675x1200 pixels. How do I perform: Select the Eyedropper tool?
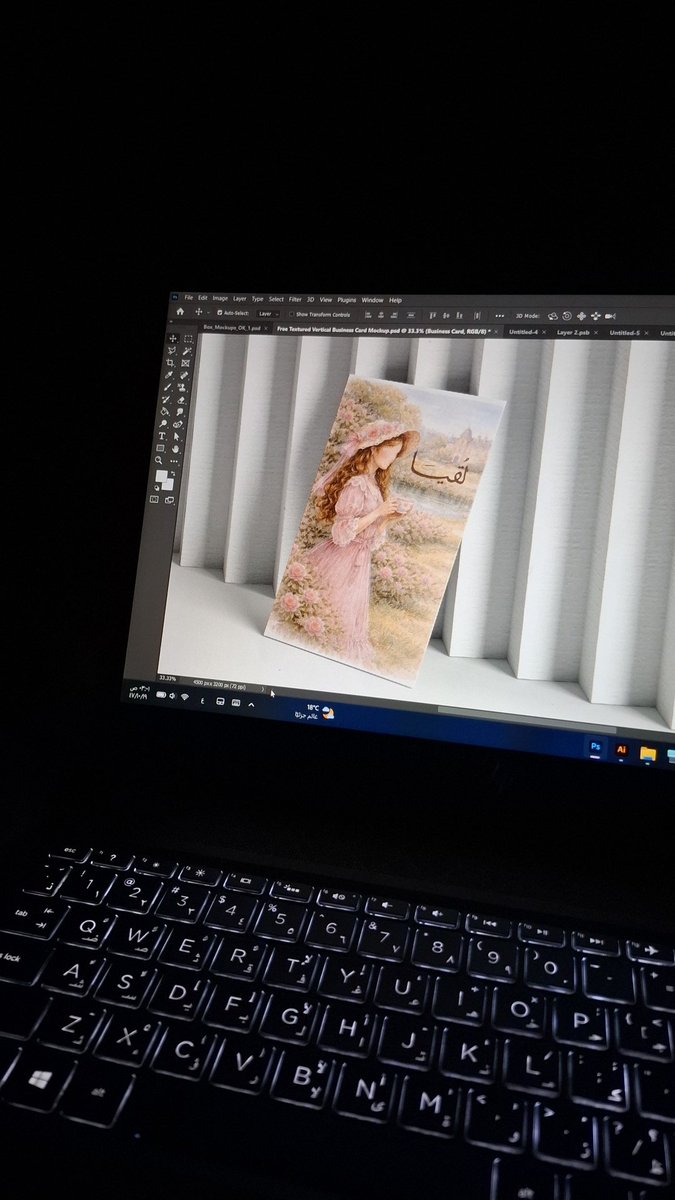[x=169, y=375]
